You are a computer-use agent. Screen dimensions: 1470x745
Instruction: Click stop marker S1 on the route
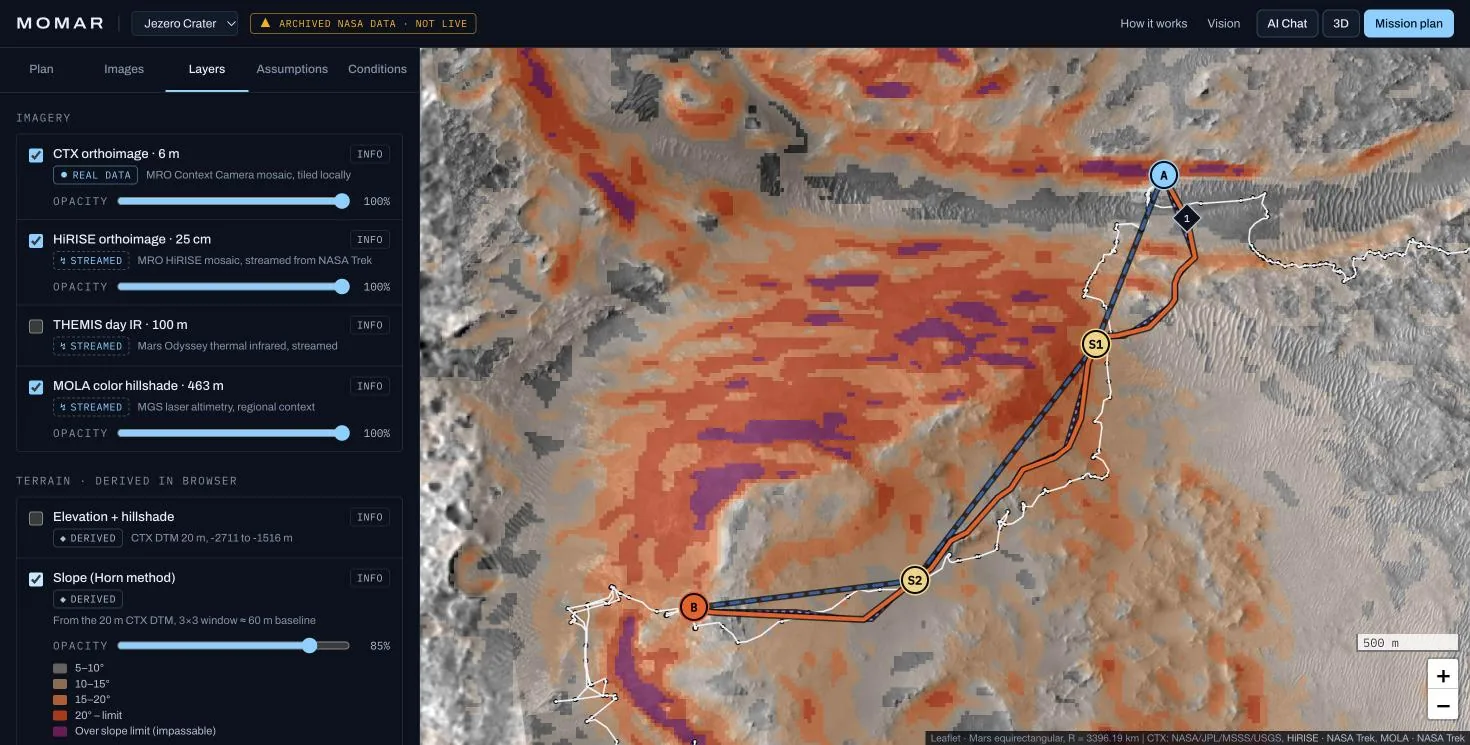[1095, 344]
